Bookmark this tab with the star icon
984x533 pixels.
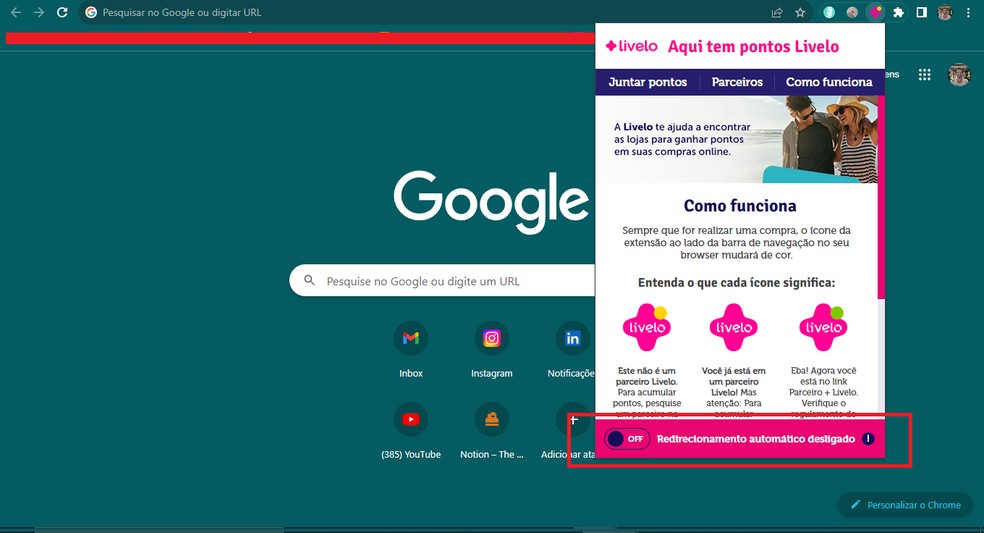[800, 12]
